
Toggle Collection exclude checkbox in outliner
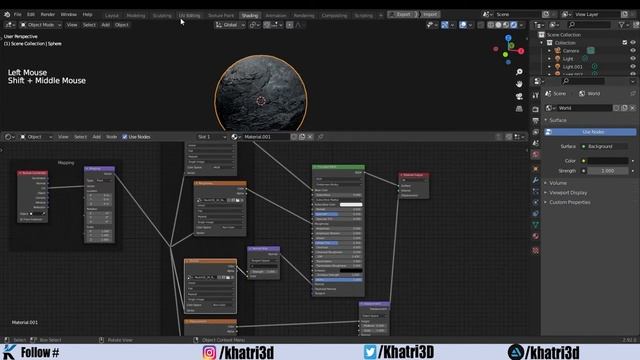click(624, 42)
